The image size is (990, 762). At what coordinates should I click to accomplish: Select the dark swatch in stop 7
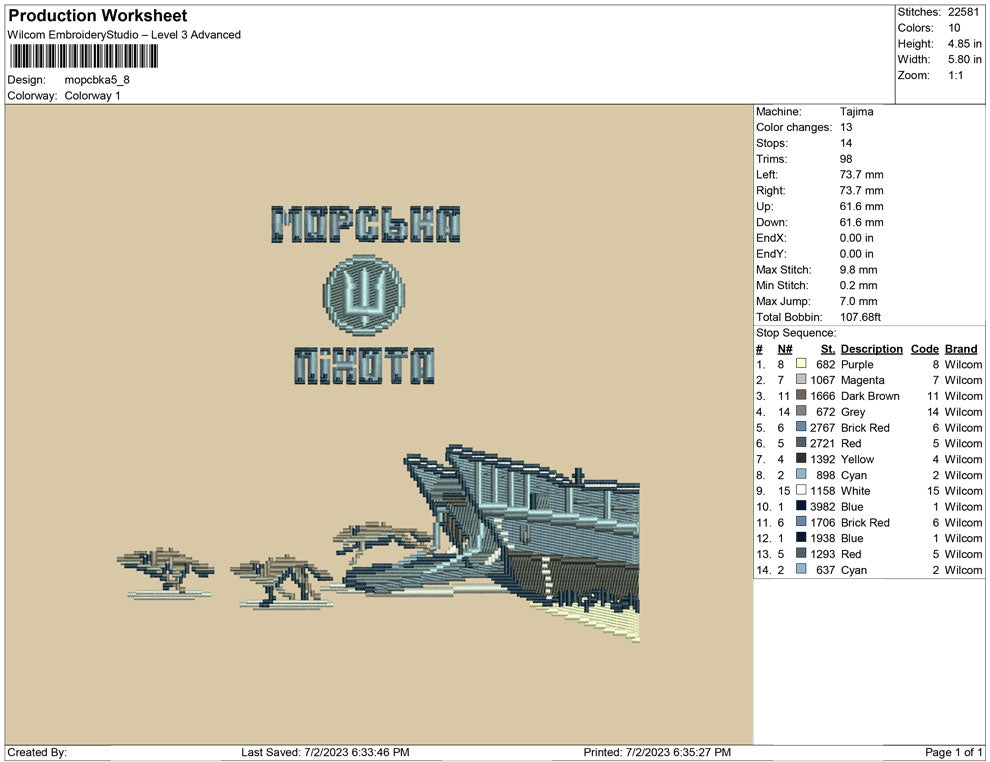[x=801, y=458]
